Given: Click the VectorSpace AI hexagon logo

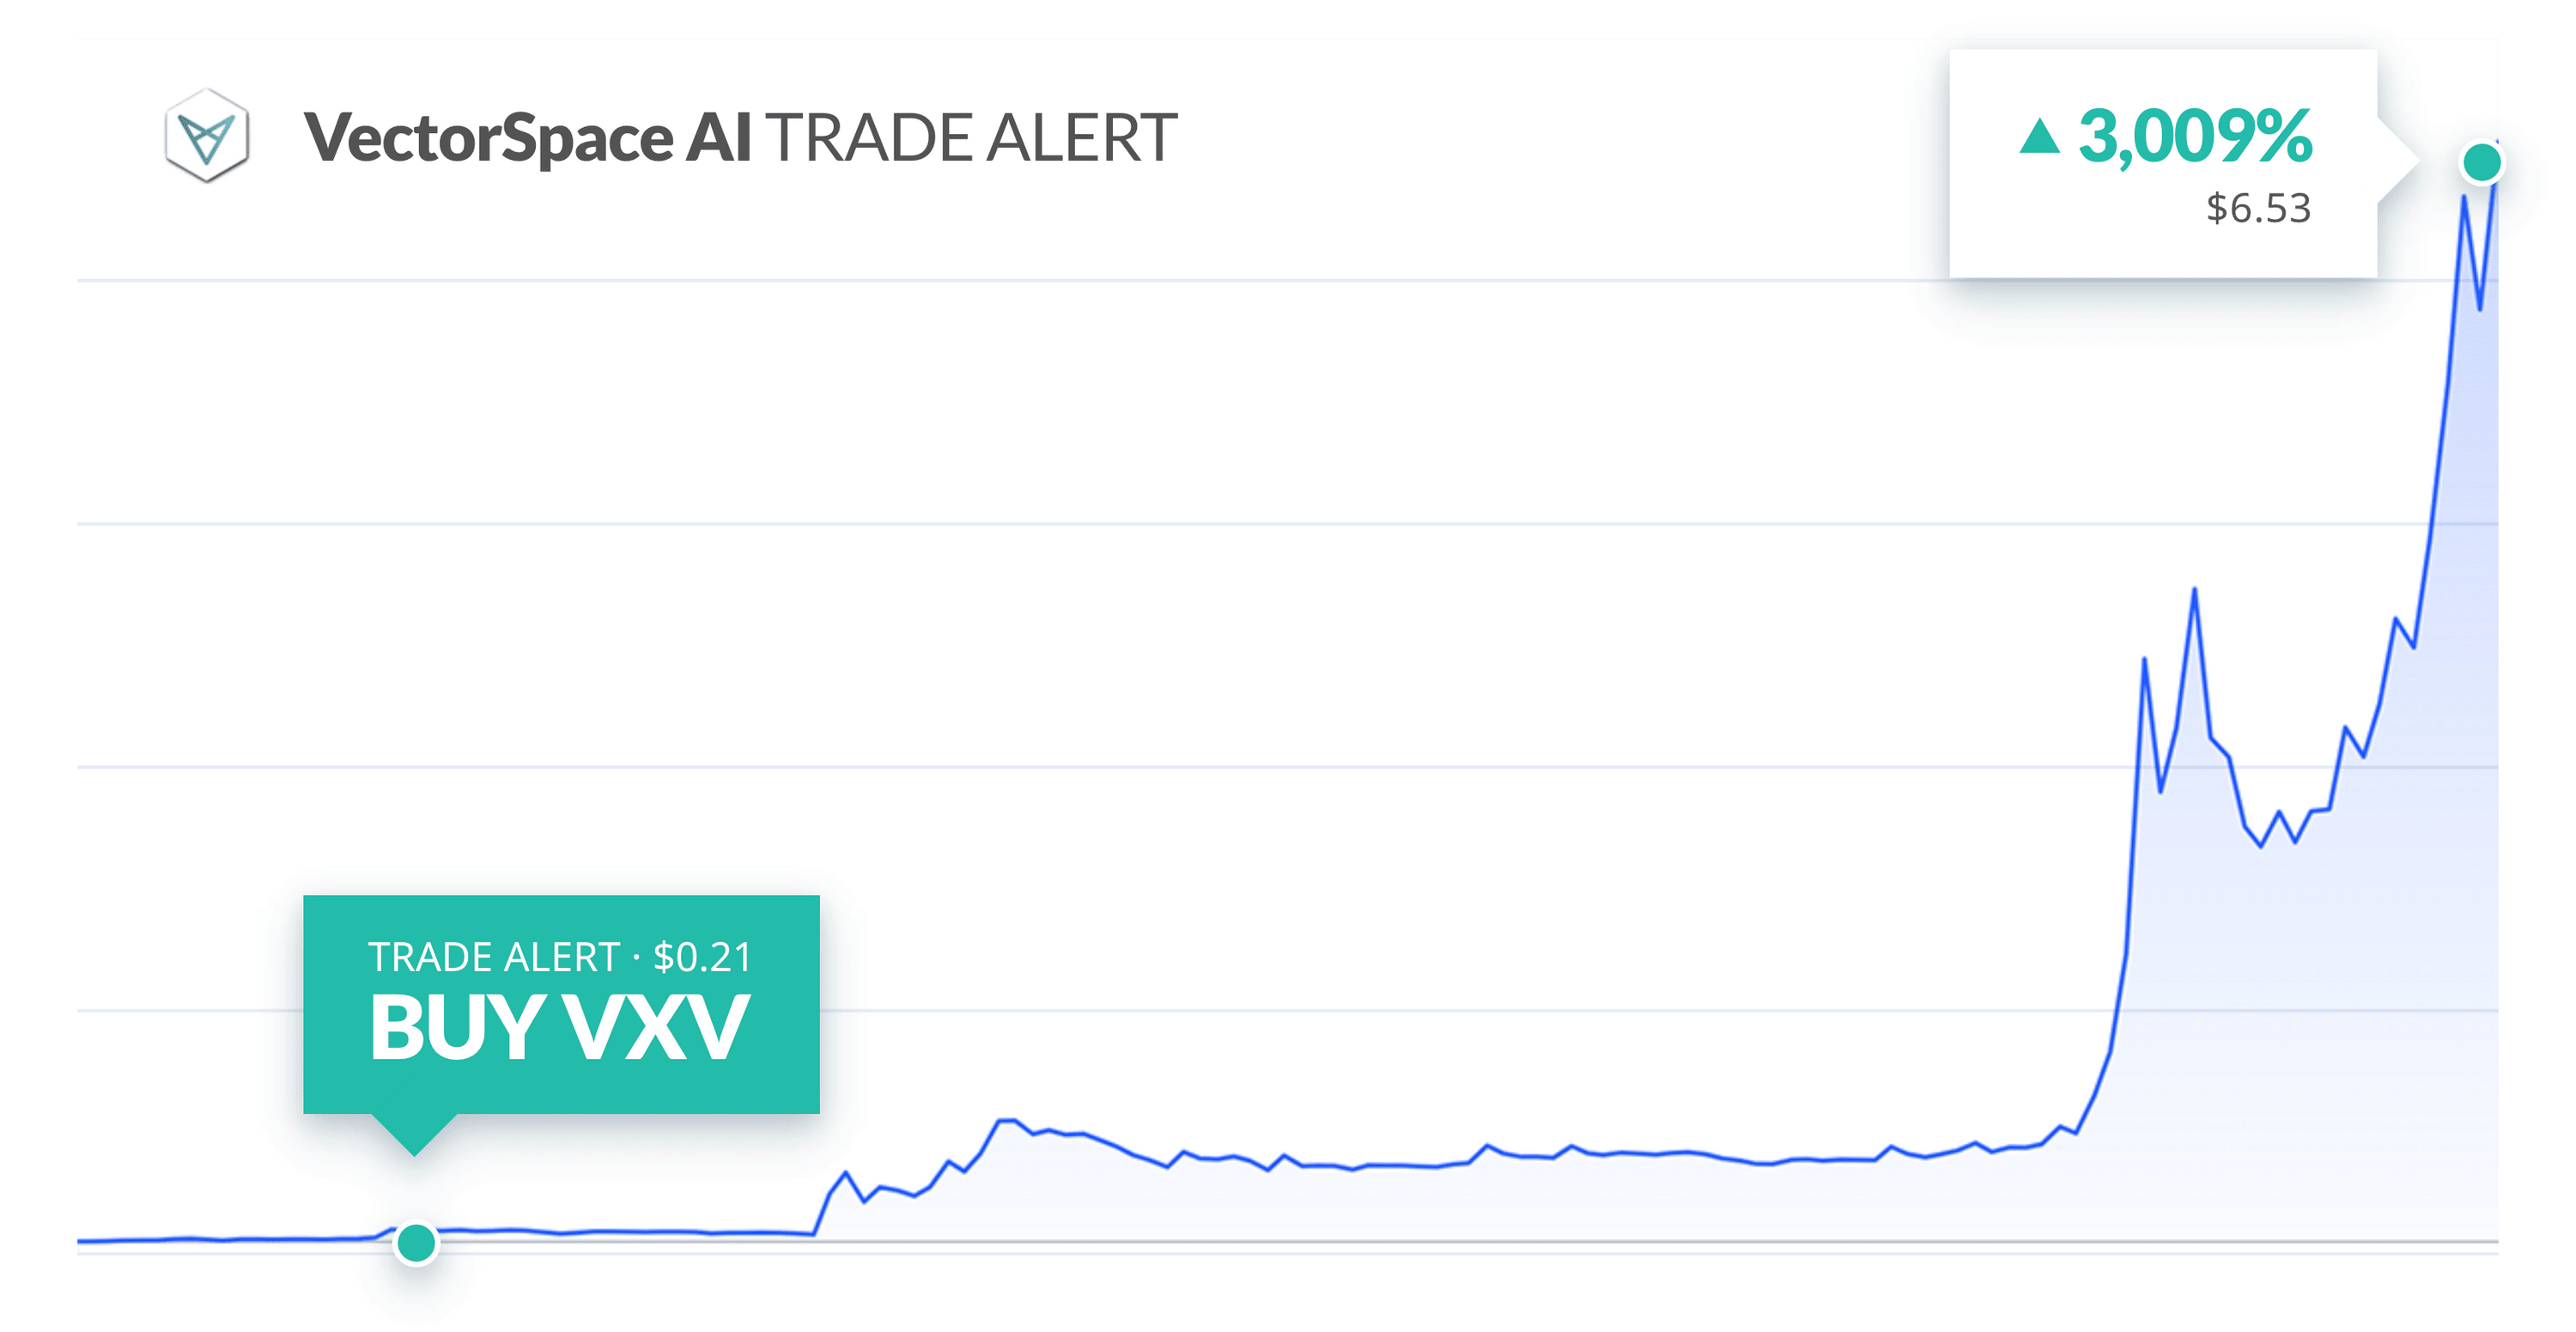Looking at the screenshot, I should (207, 135).
